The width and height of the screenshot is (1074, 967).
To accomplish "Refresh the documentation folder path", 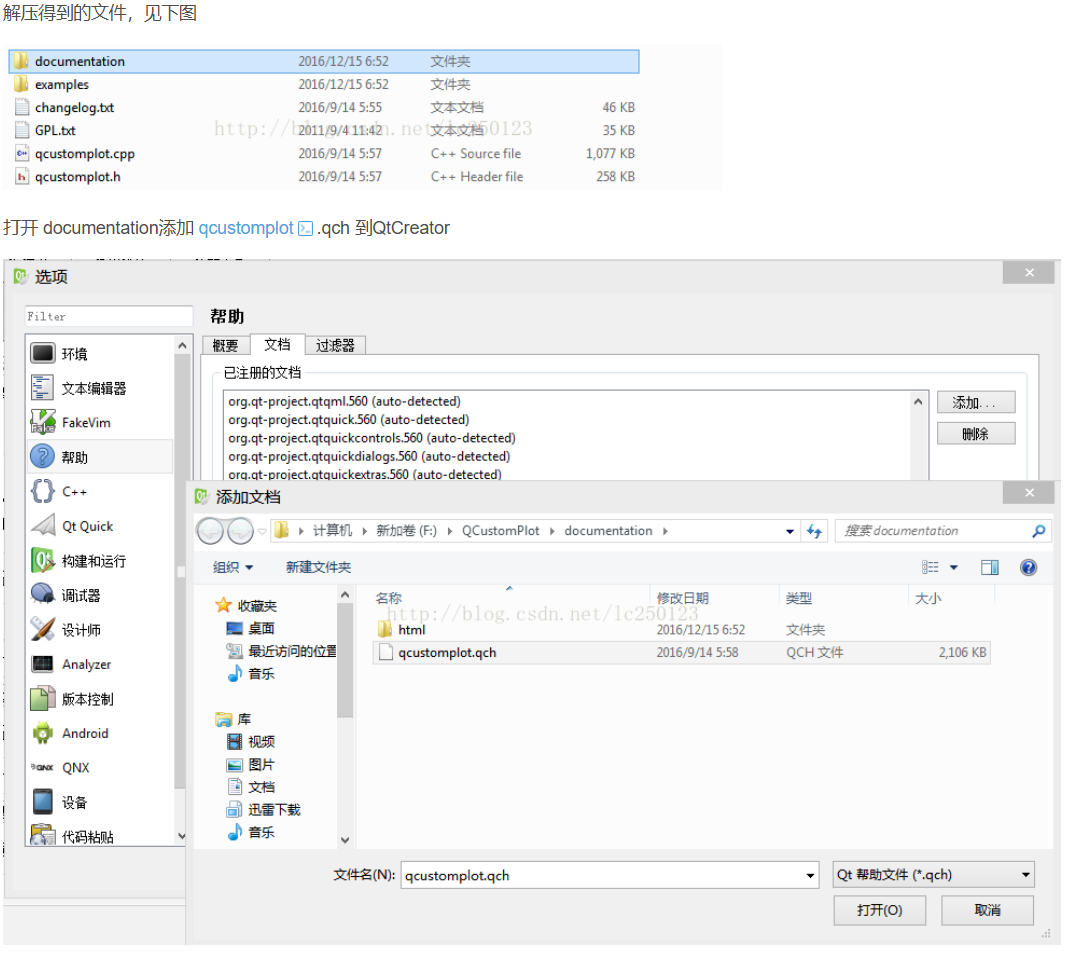I will (x=814, y=531).
